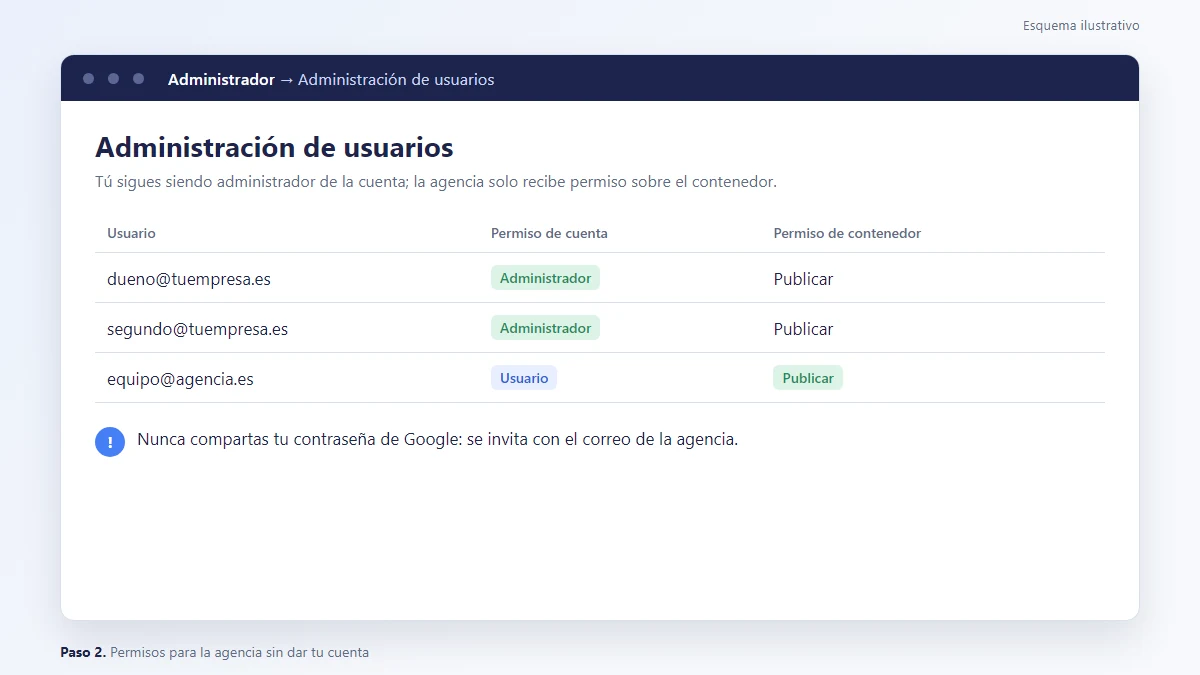Click the Google password warning note text

437,439
